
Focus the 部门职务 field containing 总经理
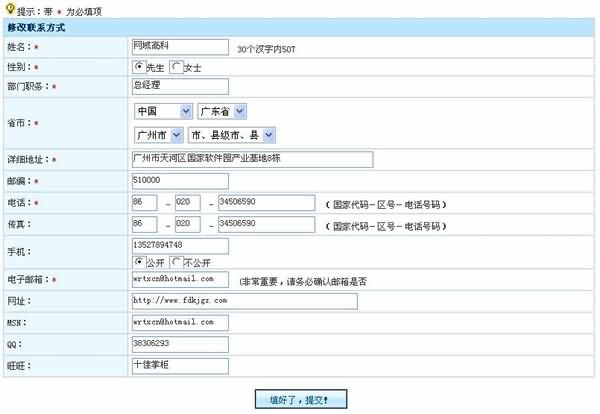180,86
